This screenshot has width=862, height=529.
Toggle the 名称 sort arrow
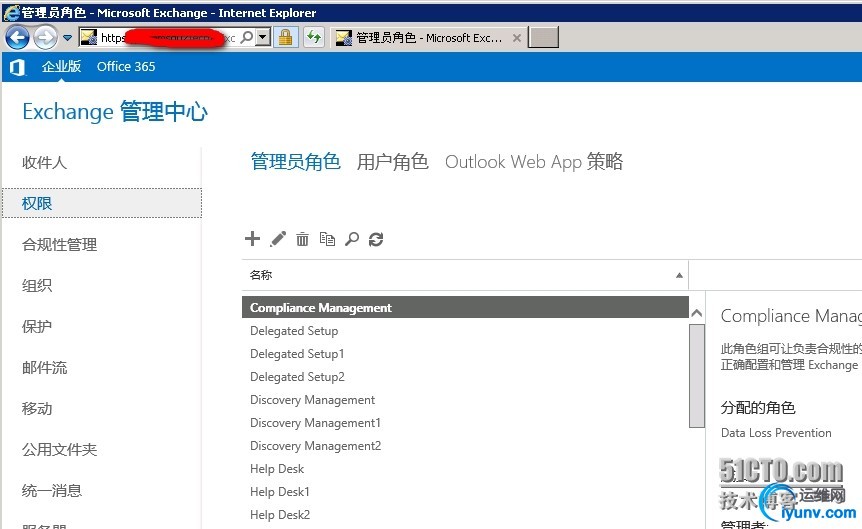pyautogui.click(x=679, y=275)
